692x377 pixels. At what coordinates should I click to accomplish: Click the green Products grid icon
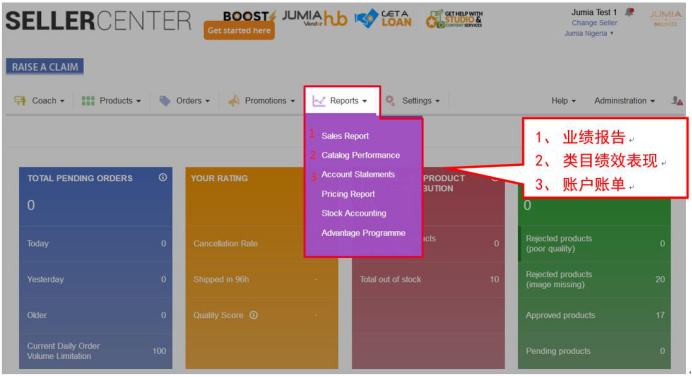pos(88,101)
